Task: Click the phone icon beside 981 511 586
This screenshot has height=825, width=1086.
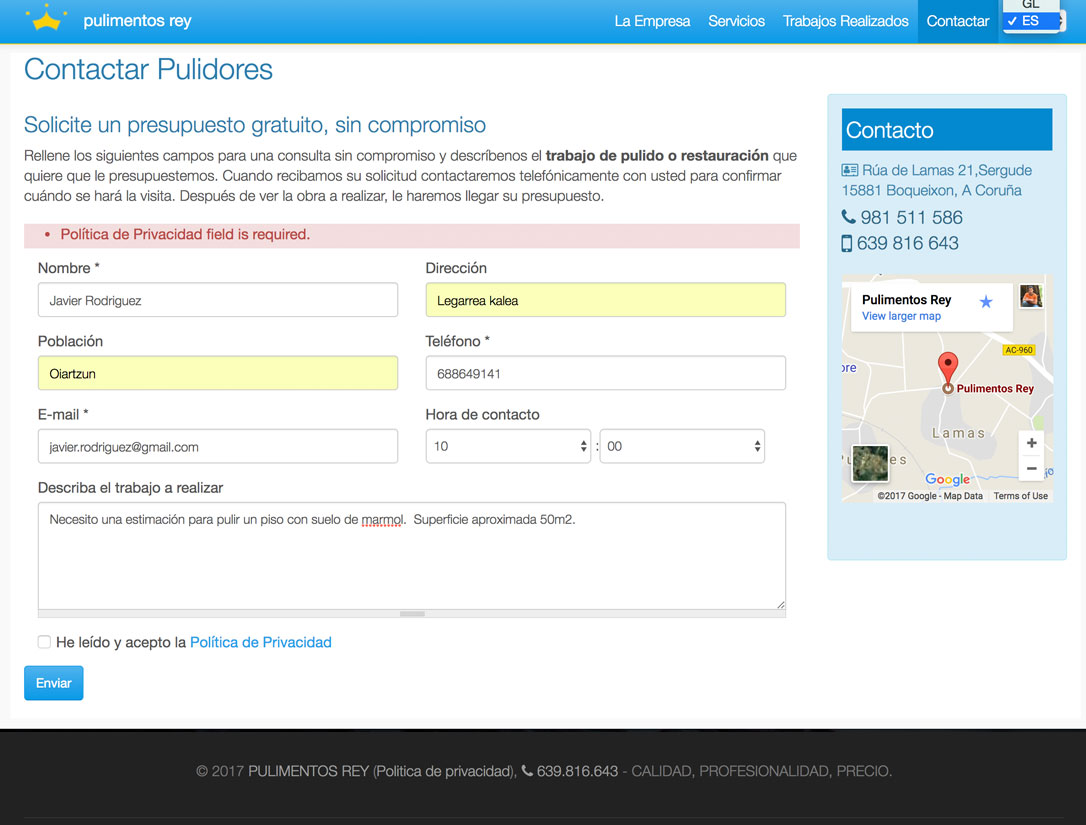Action: 848,217
